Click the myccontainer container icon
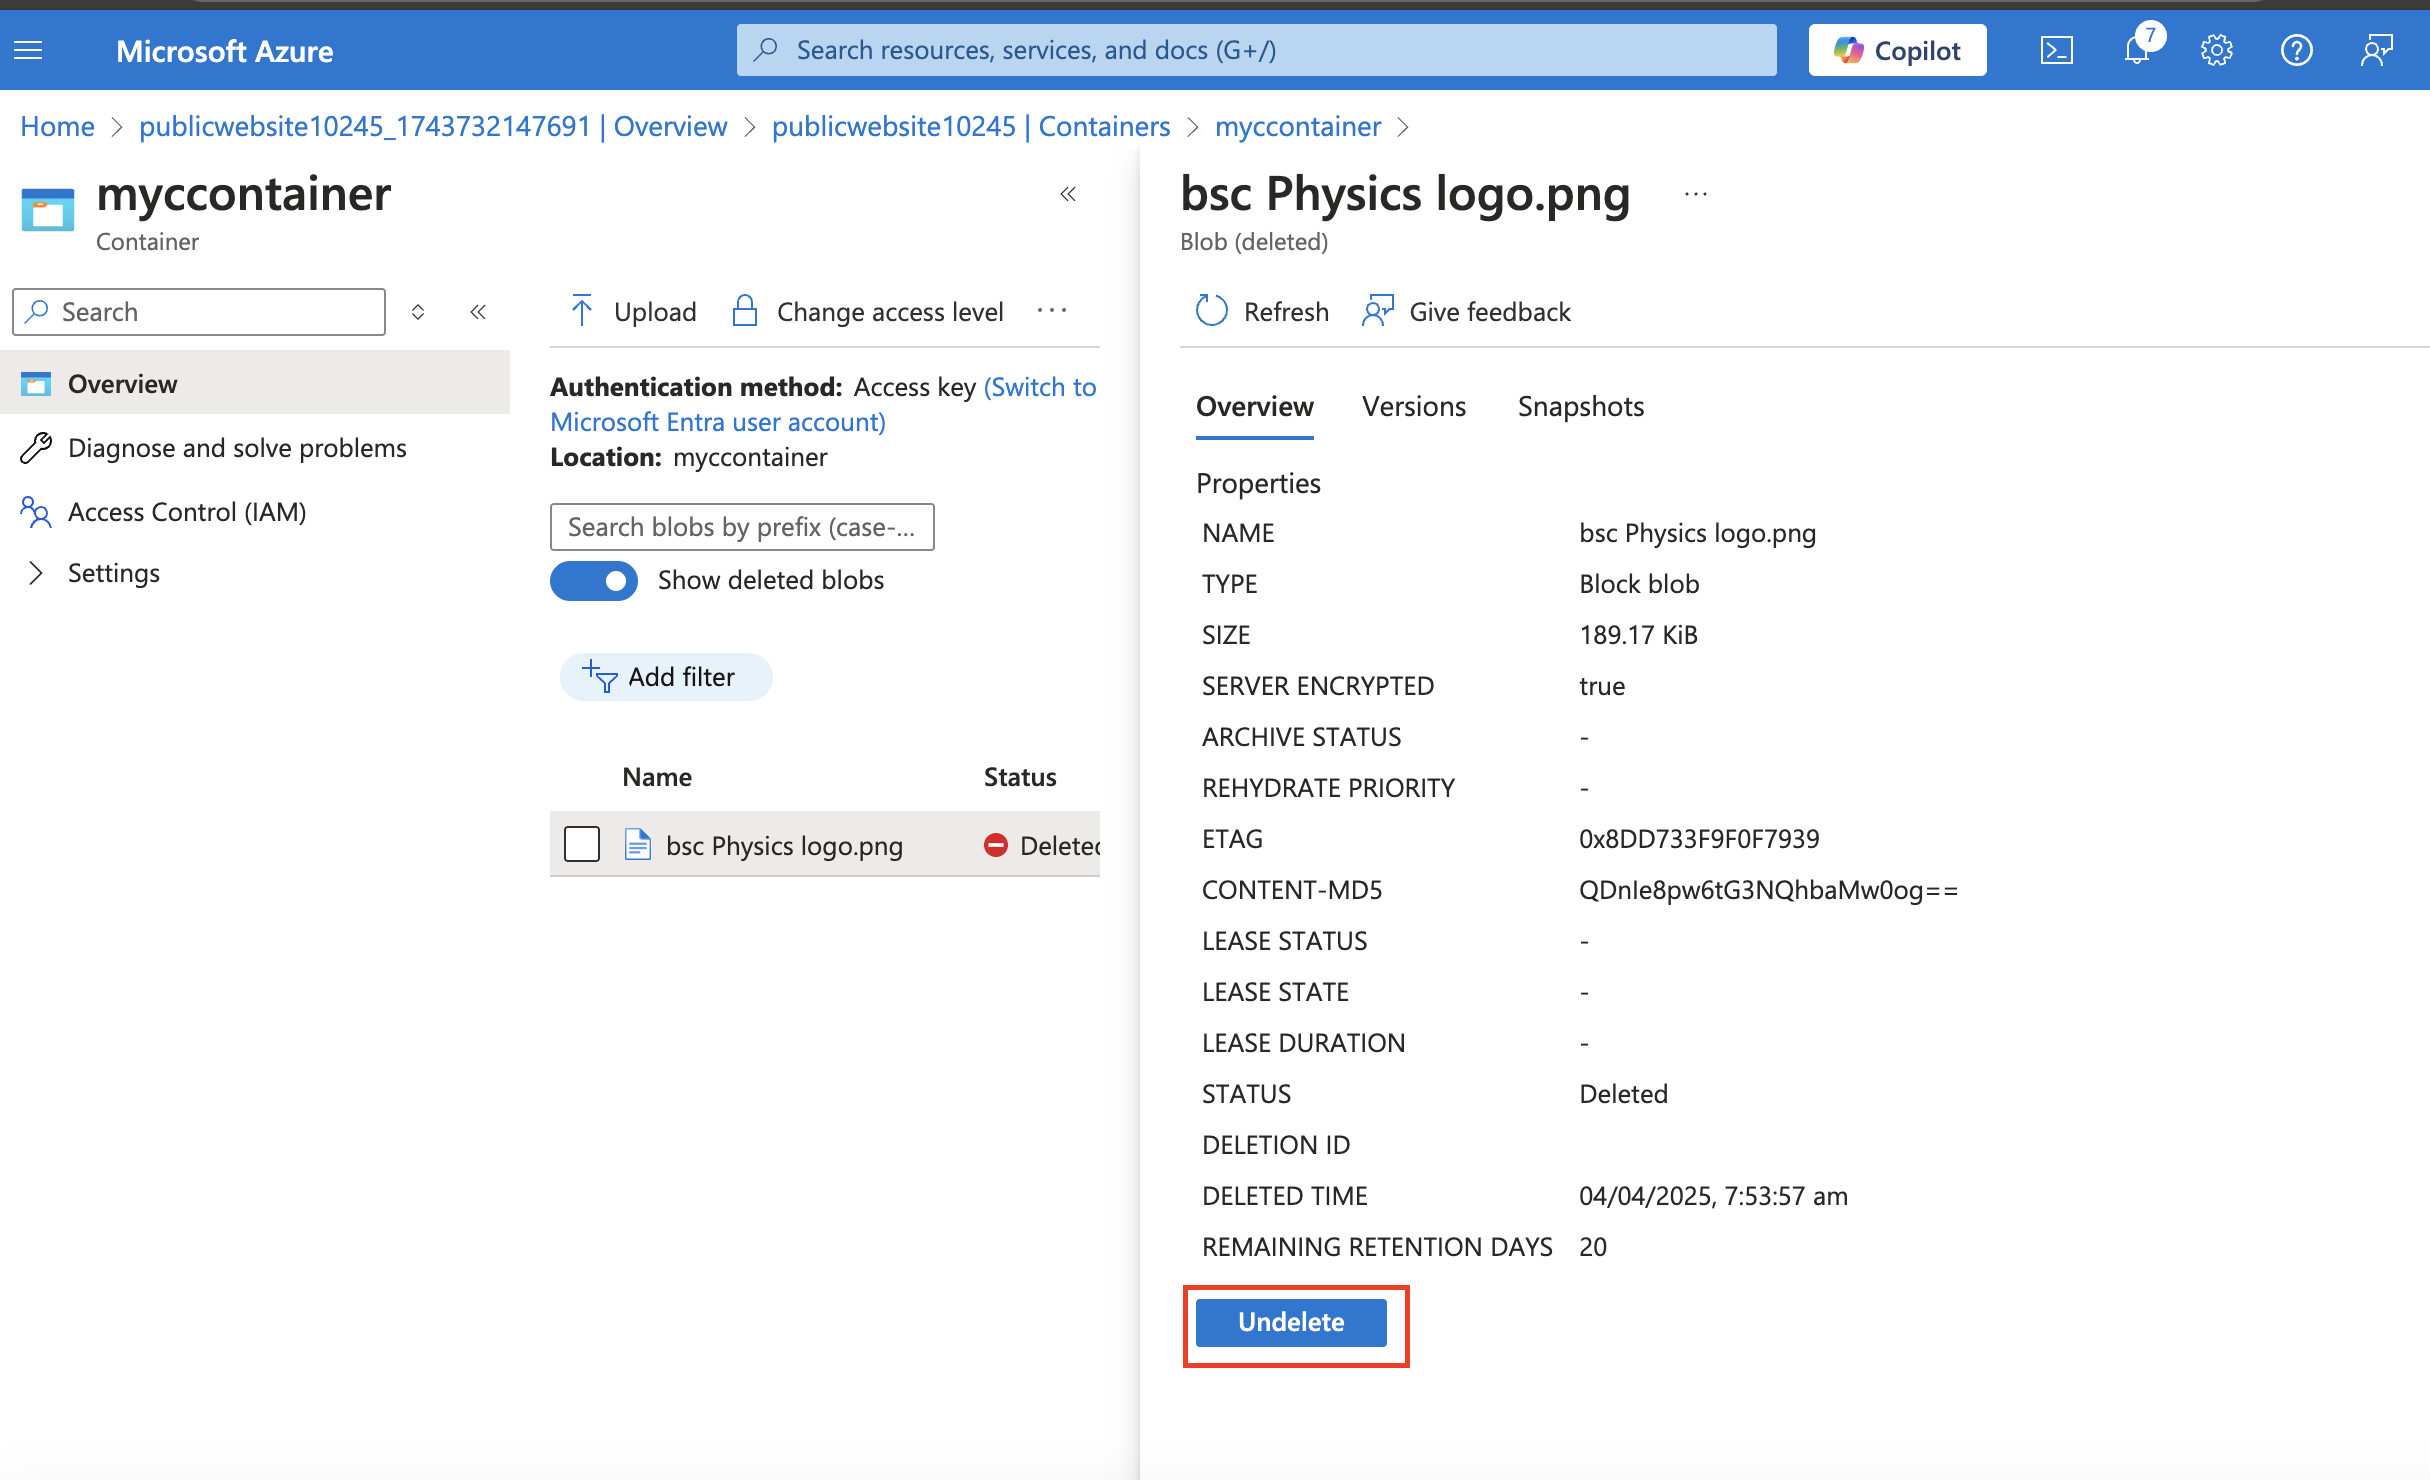2430x1480 pixels. click(48, 209)
